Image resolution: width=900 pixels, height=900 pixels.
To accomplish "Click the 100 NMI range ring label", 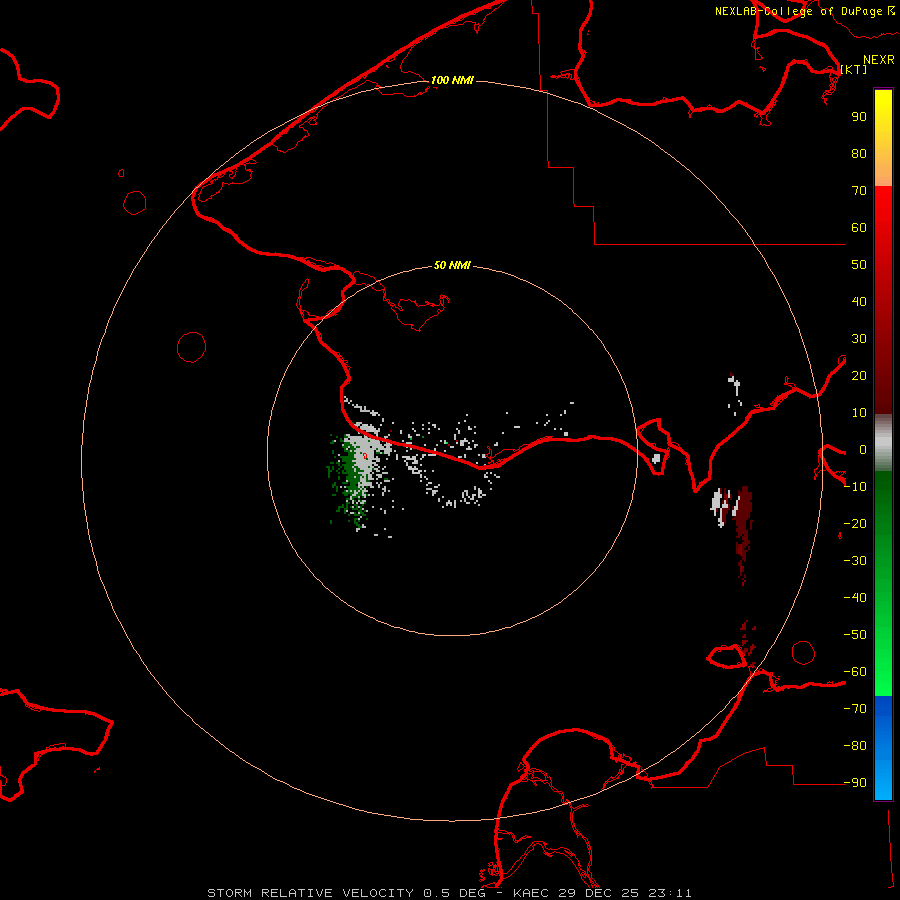I will coord(452,80).
